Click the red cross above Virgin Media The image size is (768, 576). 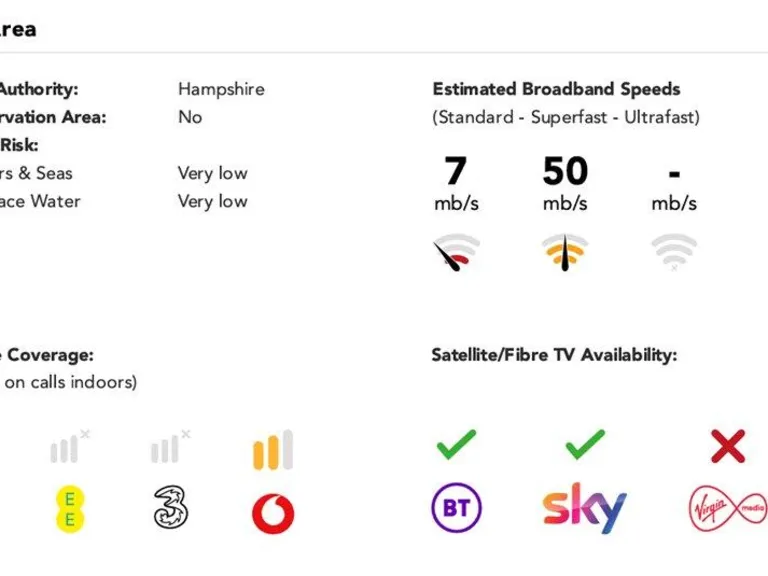coord(727,446)
